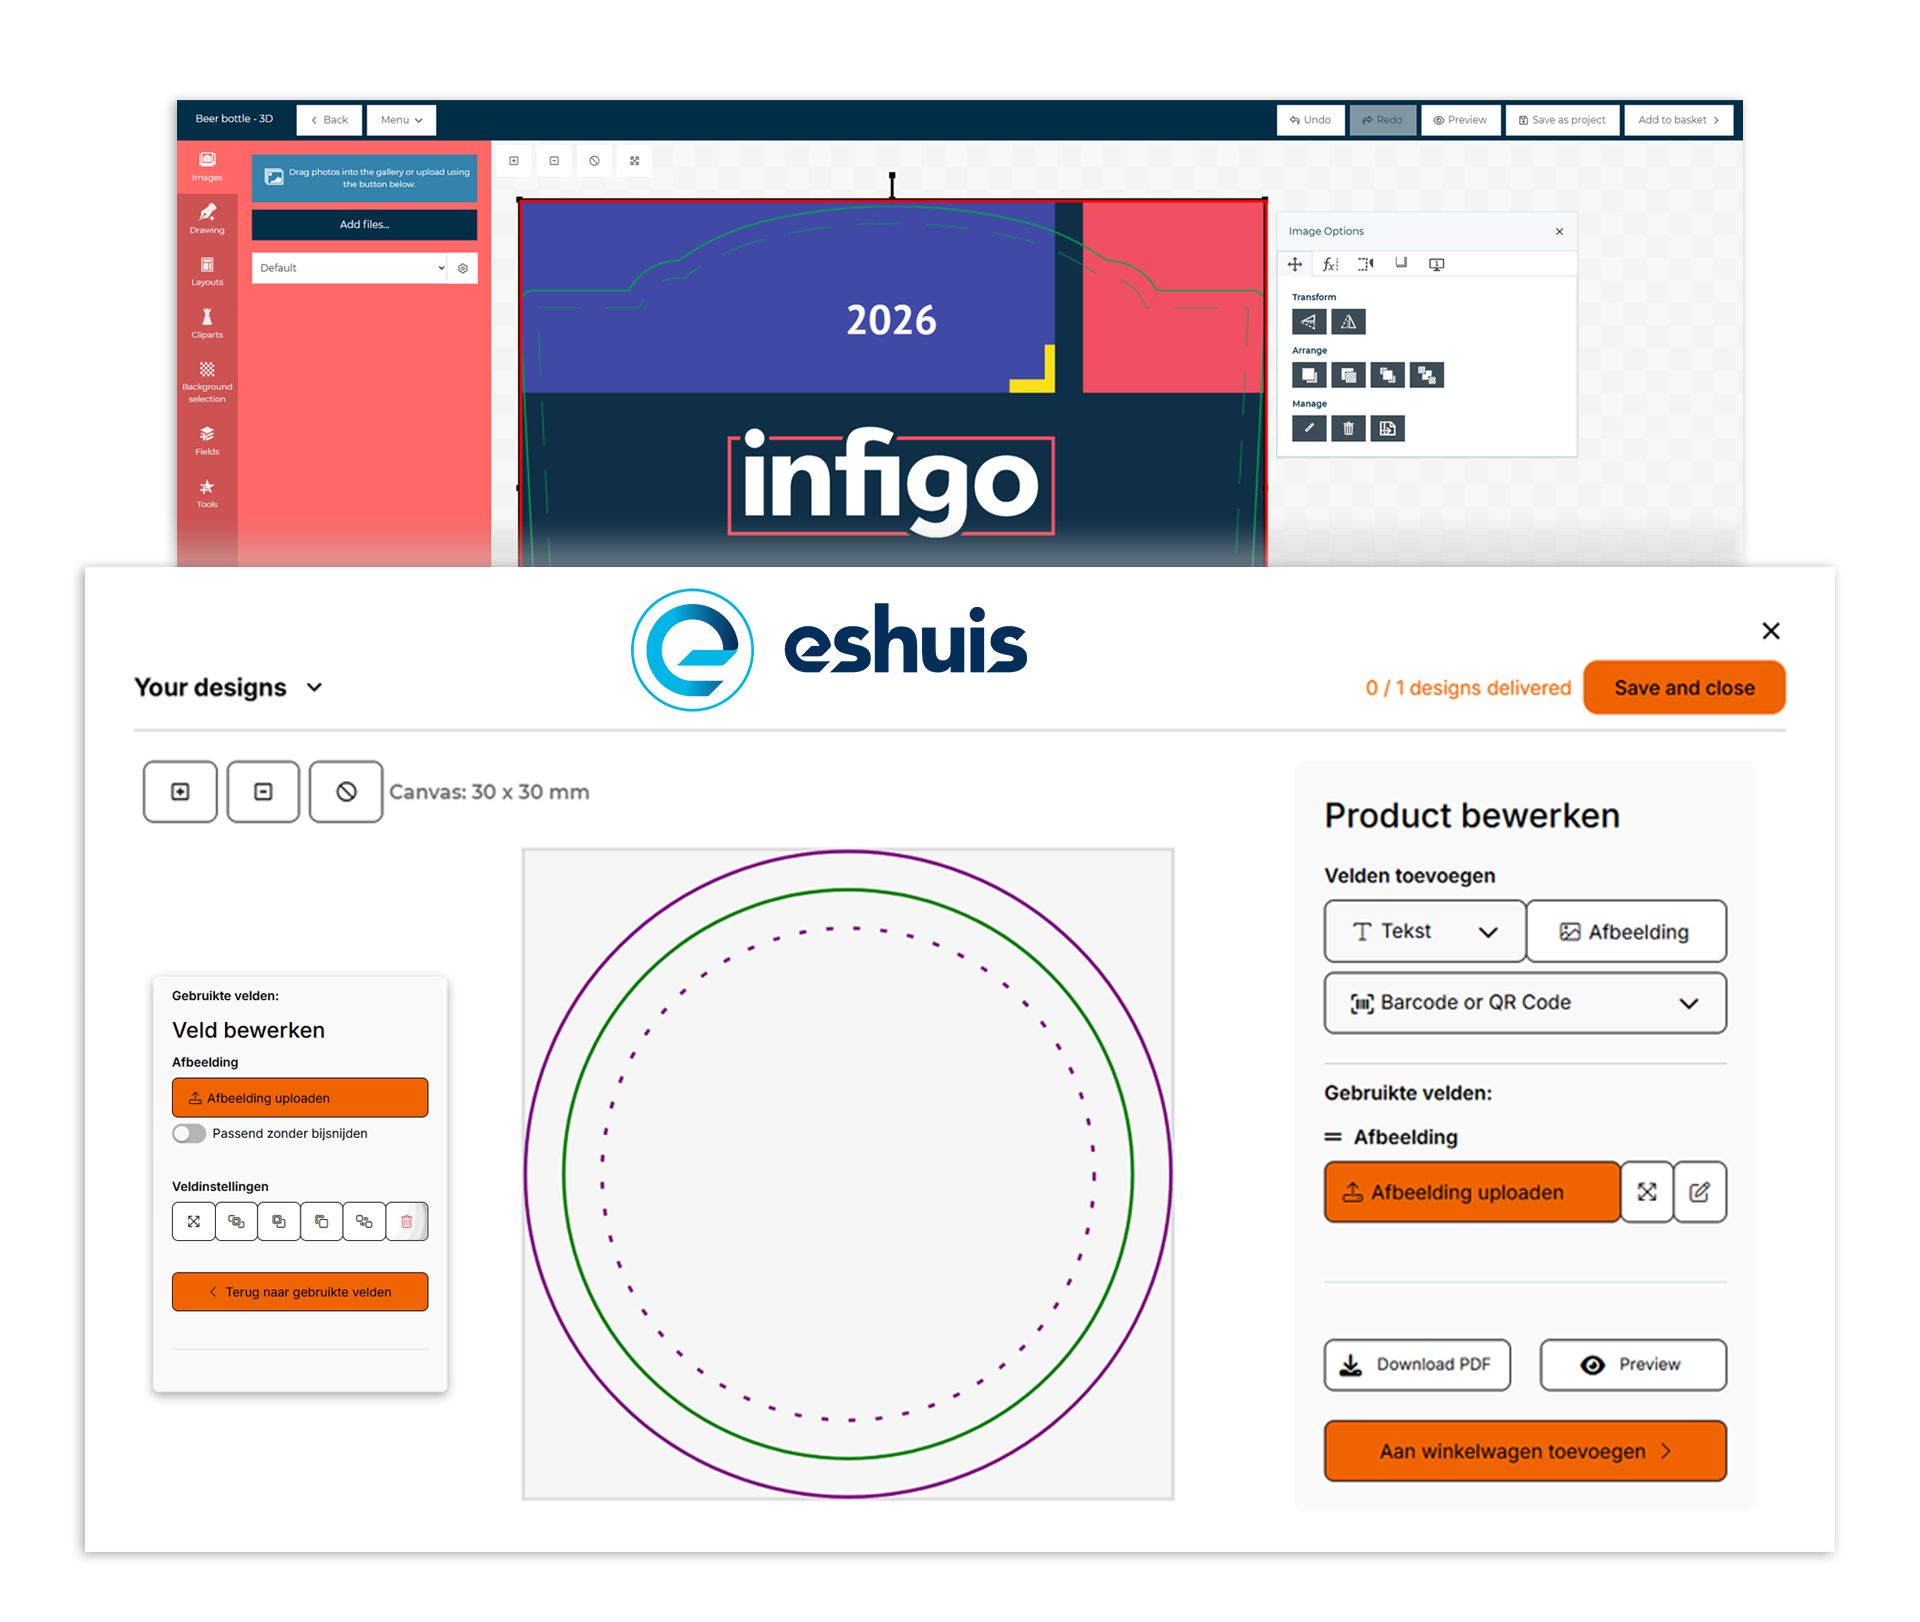Screen dimensions: 1920x1622
Task: Open the Tools sidebar section
Action: click(x=207, y=493)
